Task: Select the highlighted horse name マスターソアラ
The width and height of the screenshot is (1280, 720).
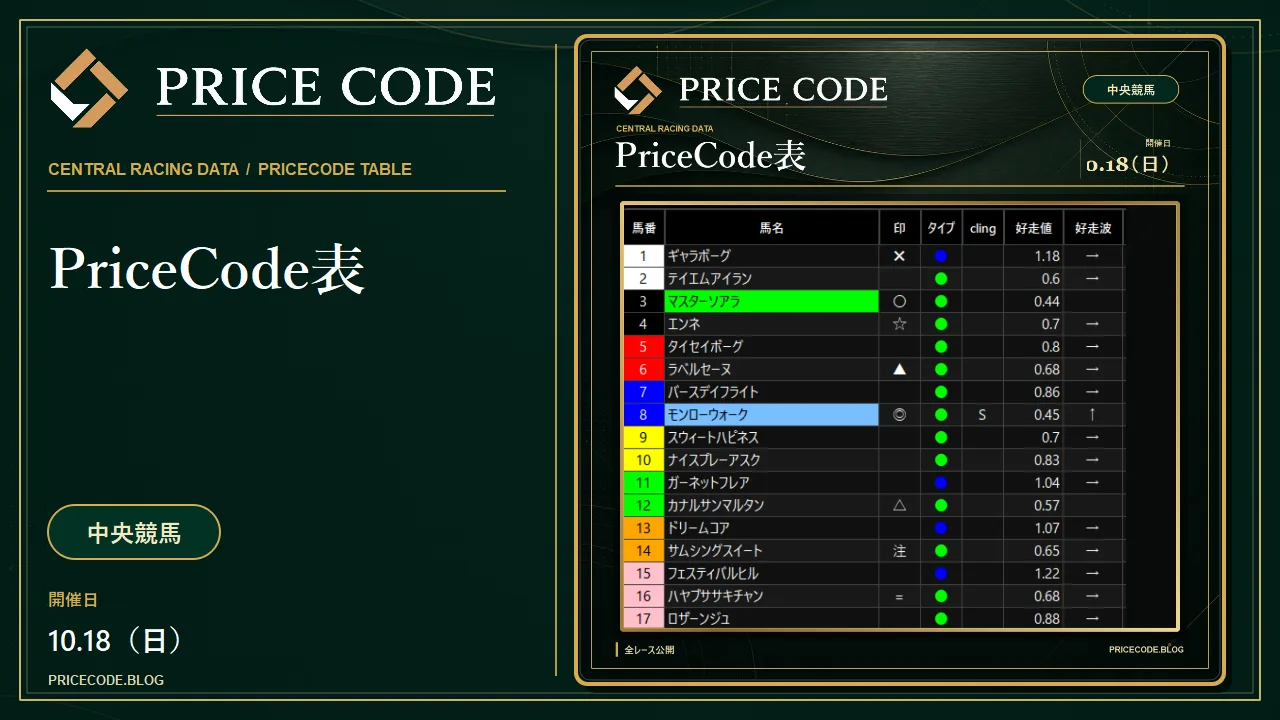Action: (772, 301)
